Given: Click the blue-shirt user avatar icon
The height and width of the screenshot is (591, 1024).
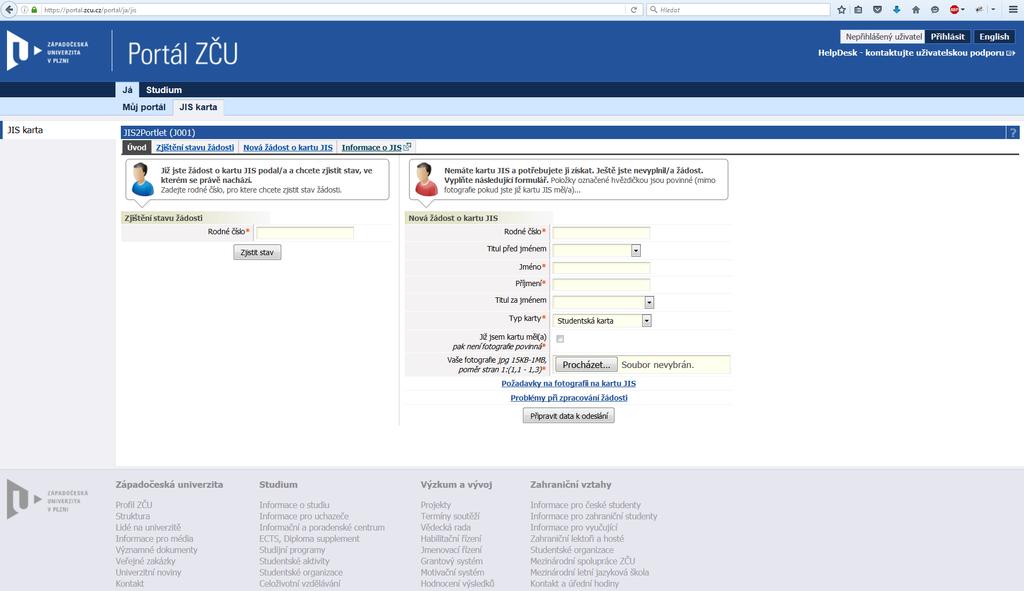Looking at the screenshot, I should 142,179.
